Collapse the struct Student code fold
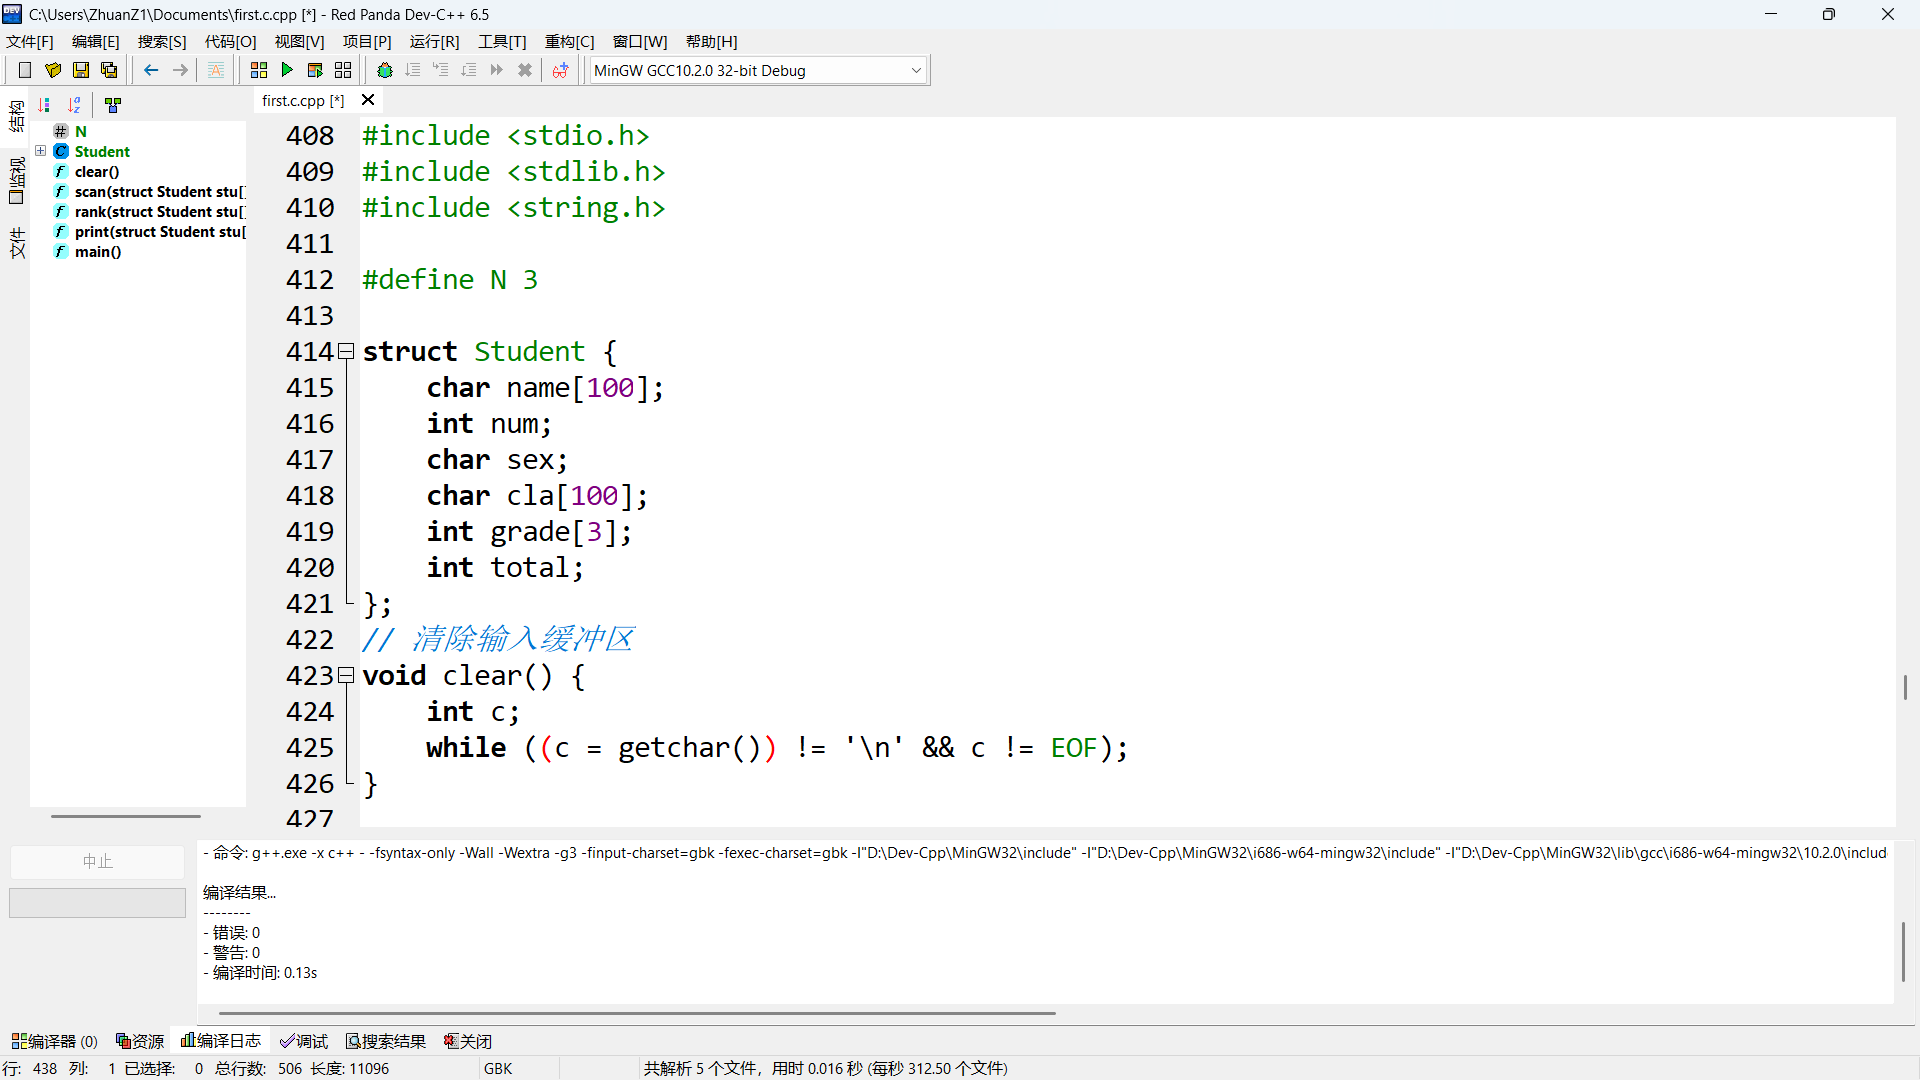Viewport: 1920px width, 1080px height. click(346, 351)
